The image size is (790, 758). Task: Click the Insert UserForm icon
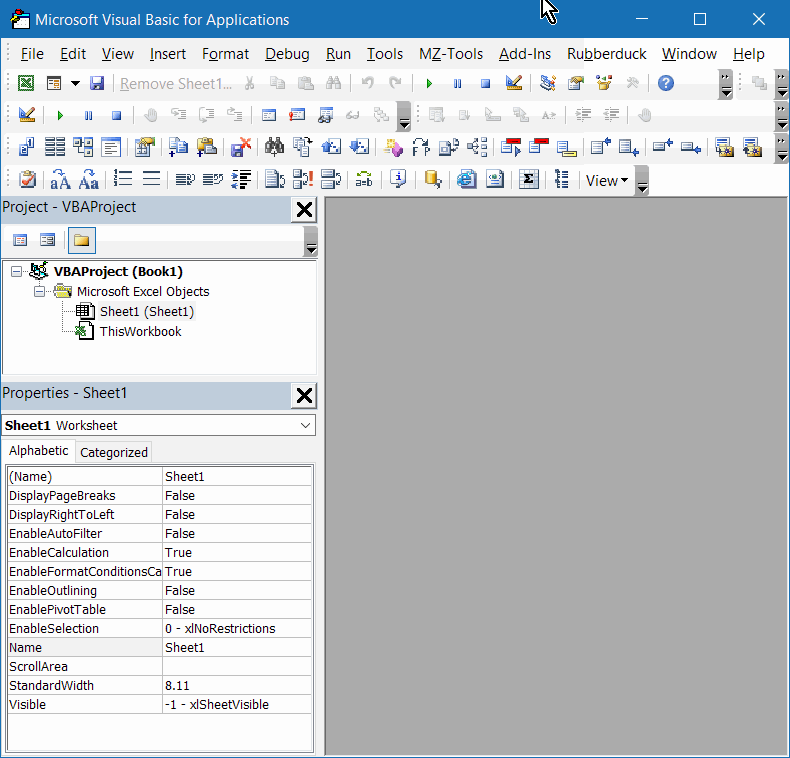pyautogui.click(x=53, y=83)
